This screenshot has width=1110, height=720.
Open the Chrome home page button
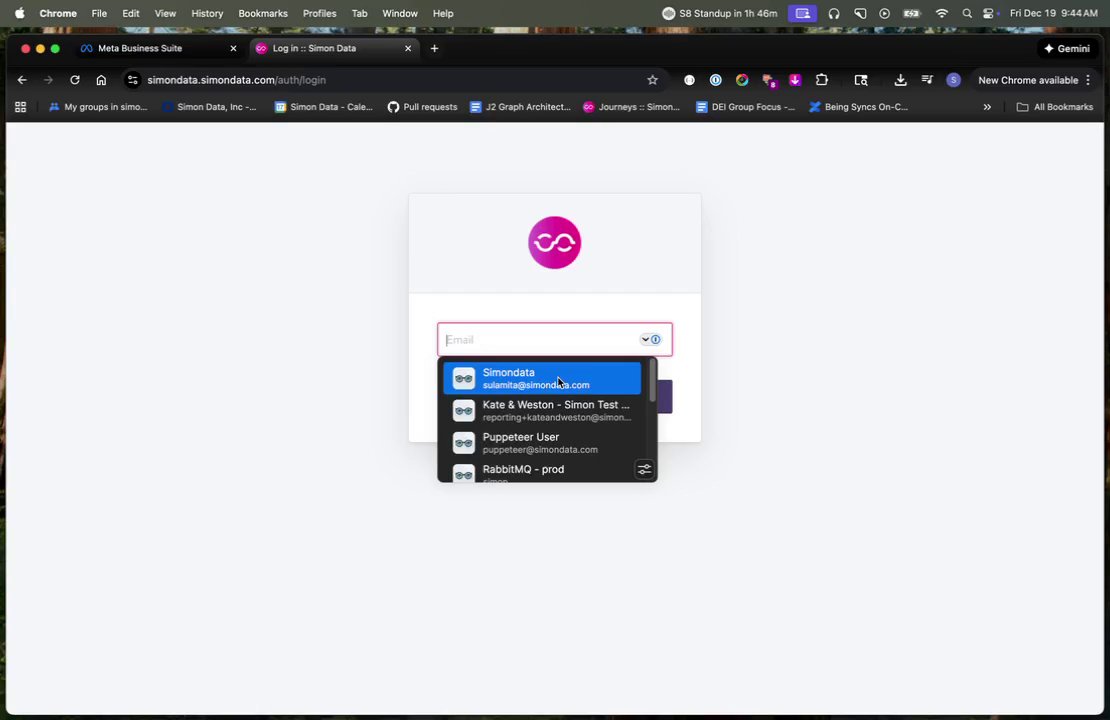[101, 80]
